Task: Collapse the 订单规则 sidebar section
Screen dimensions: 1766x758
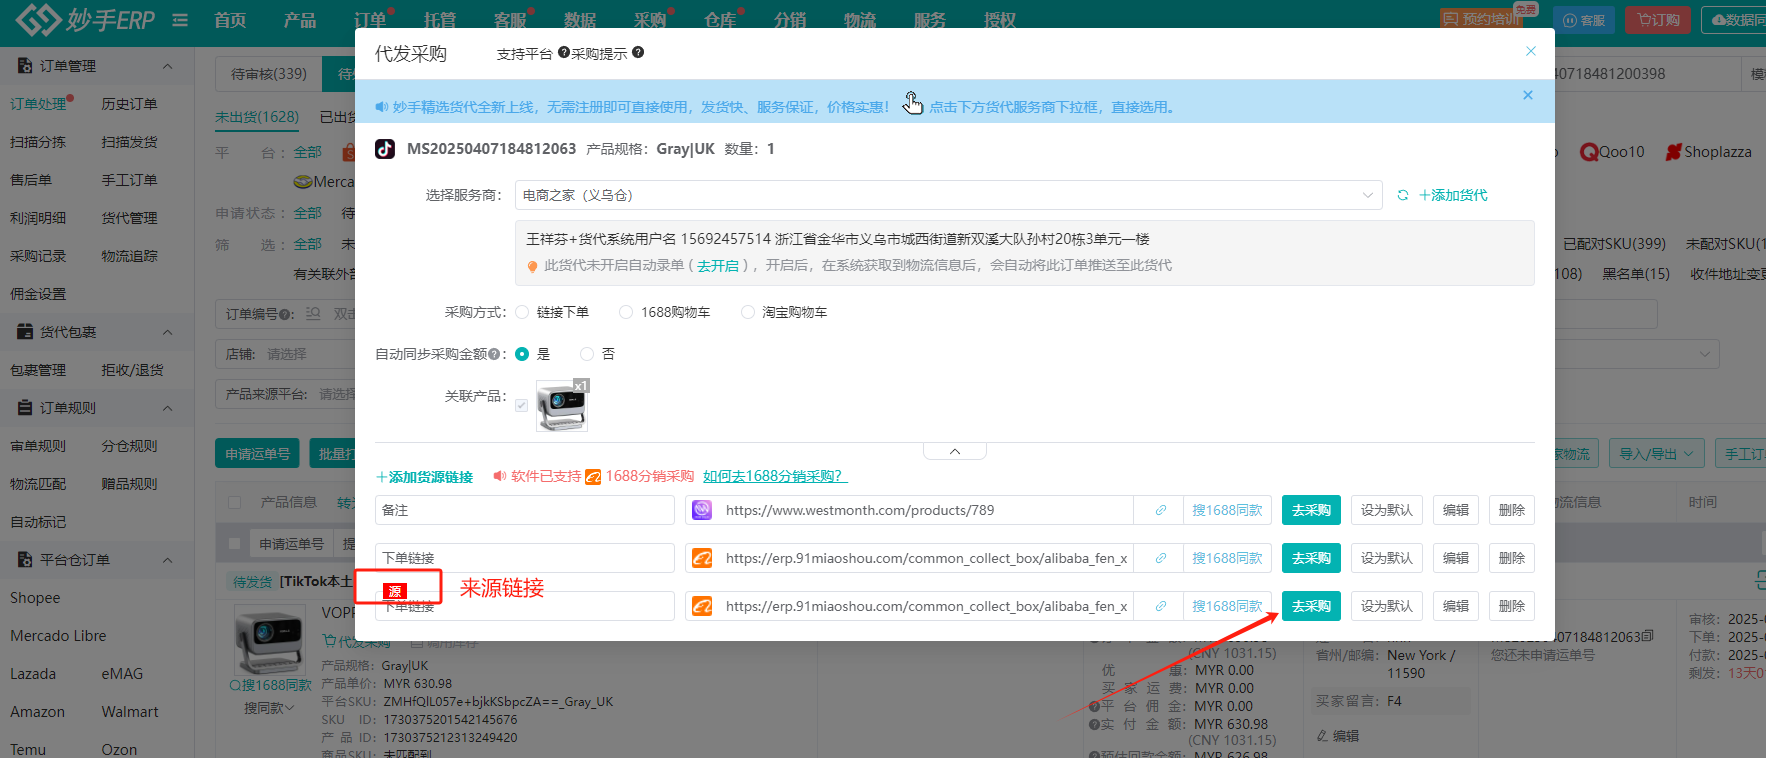Action: pyautogui.click(x=167, y=408)
